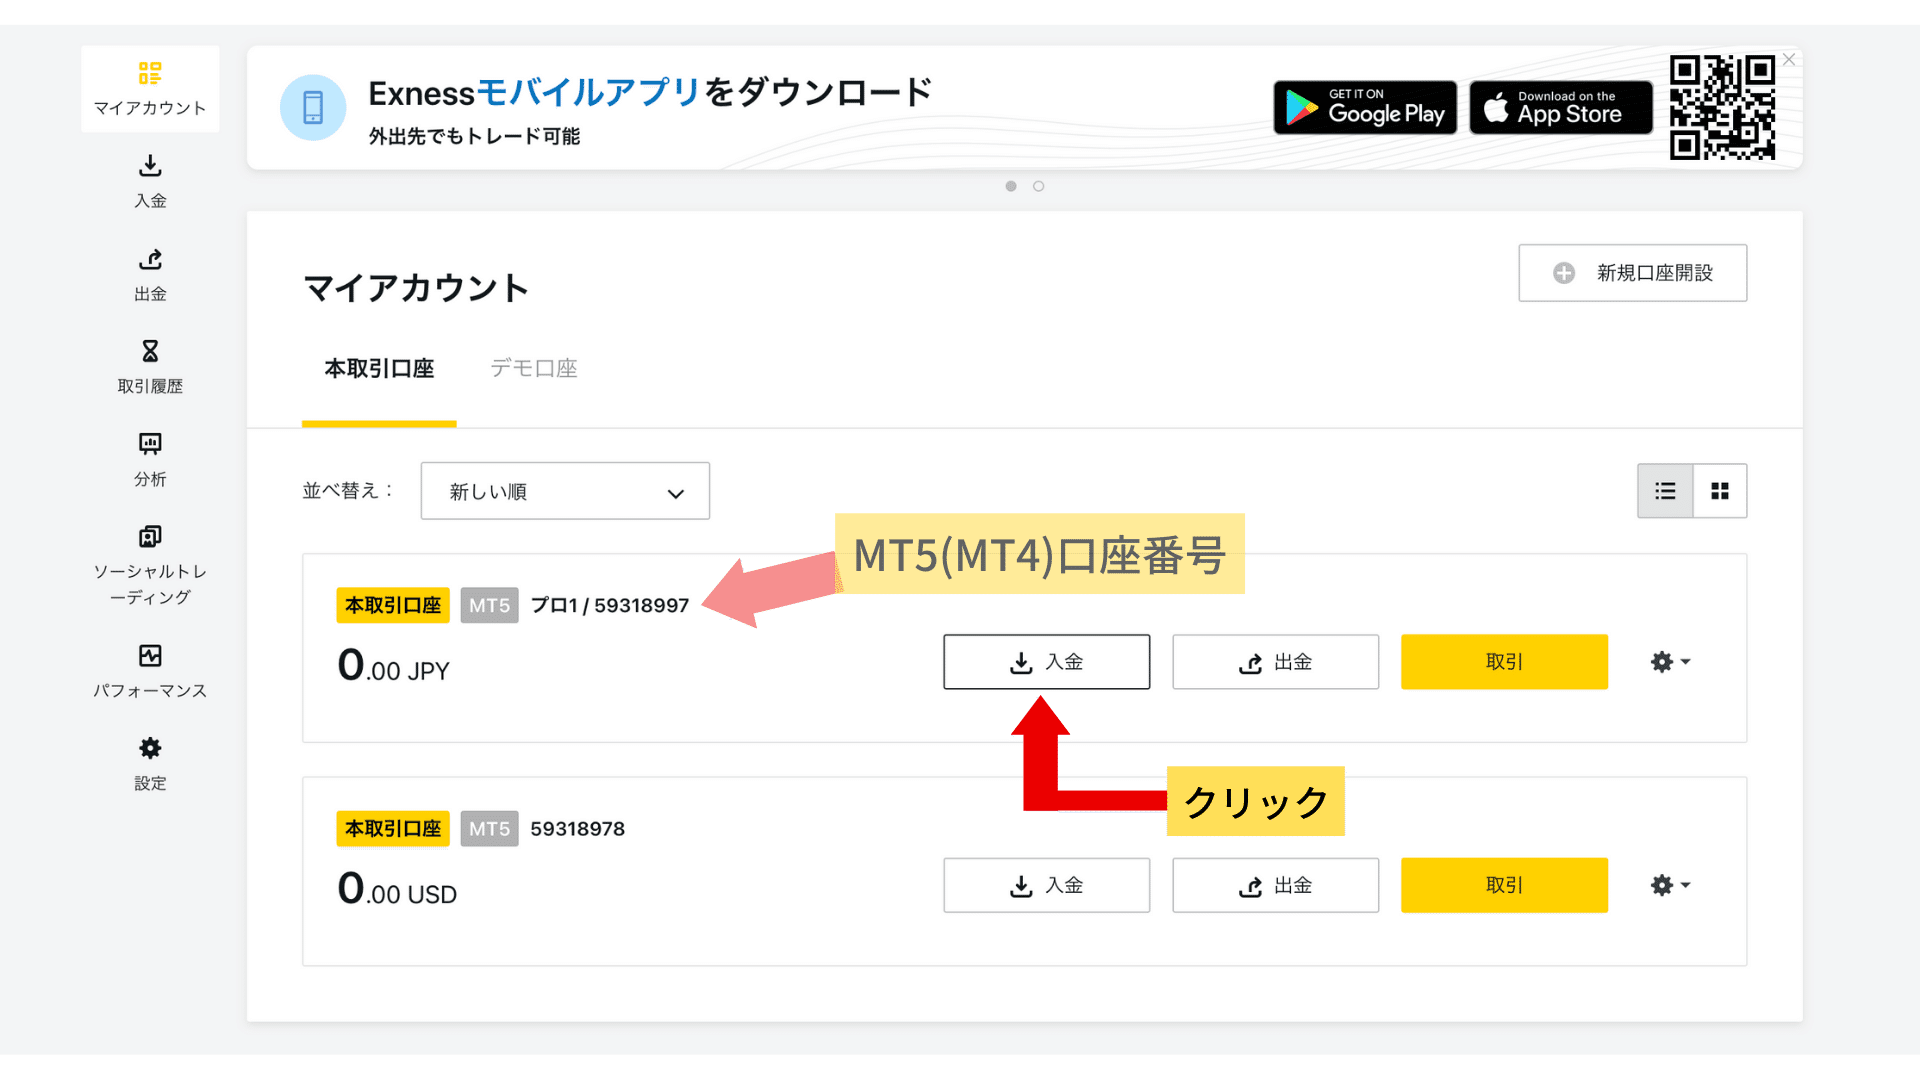Open the 新しい順 sort dropdown
Image resolution: width=1920 pixels, height=1080 pixels.
point(565,491)
